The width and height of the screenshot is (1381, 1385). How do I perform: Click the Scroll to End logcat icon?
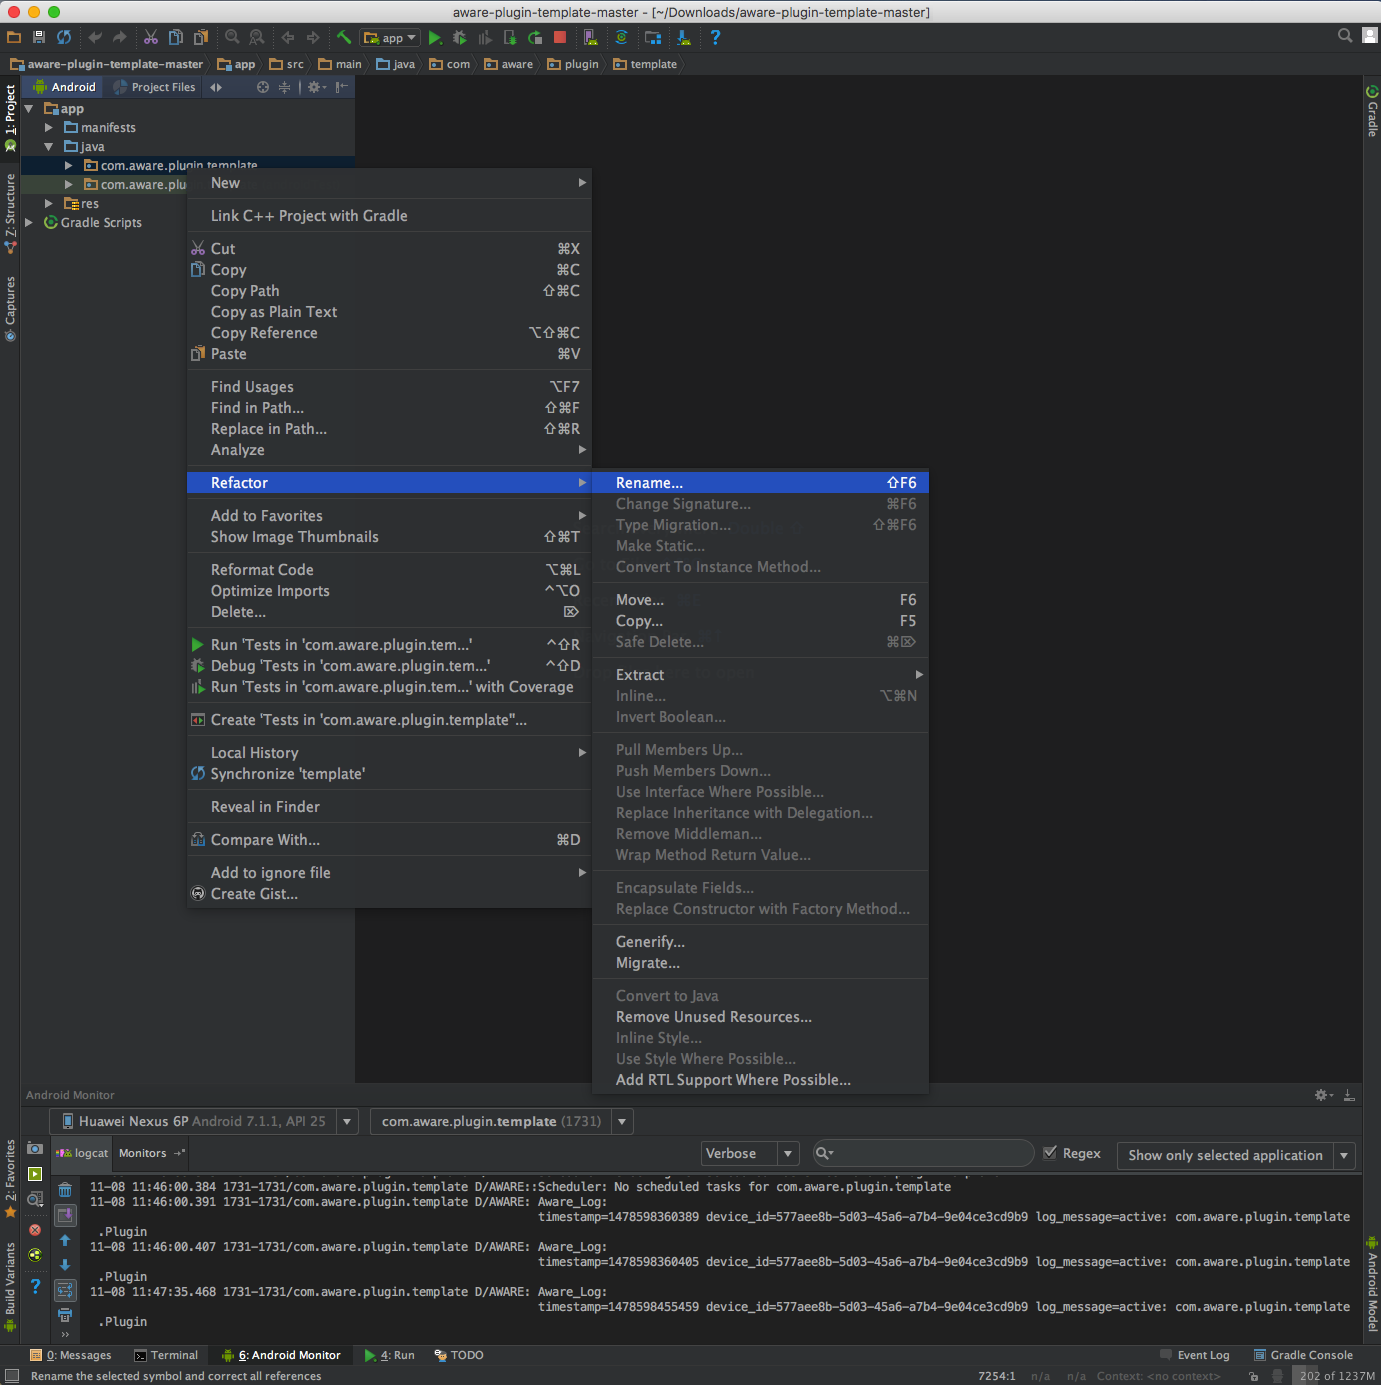click(x=65, y=1215)
